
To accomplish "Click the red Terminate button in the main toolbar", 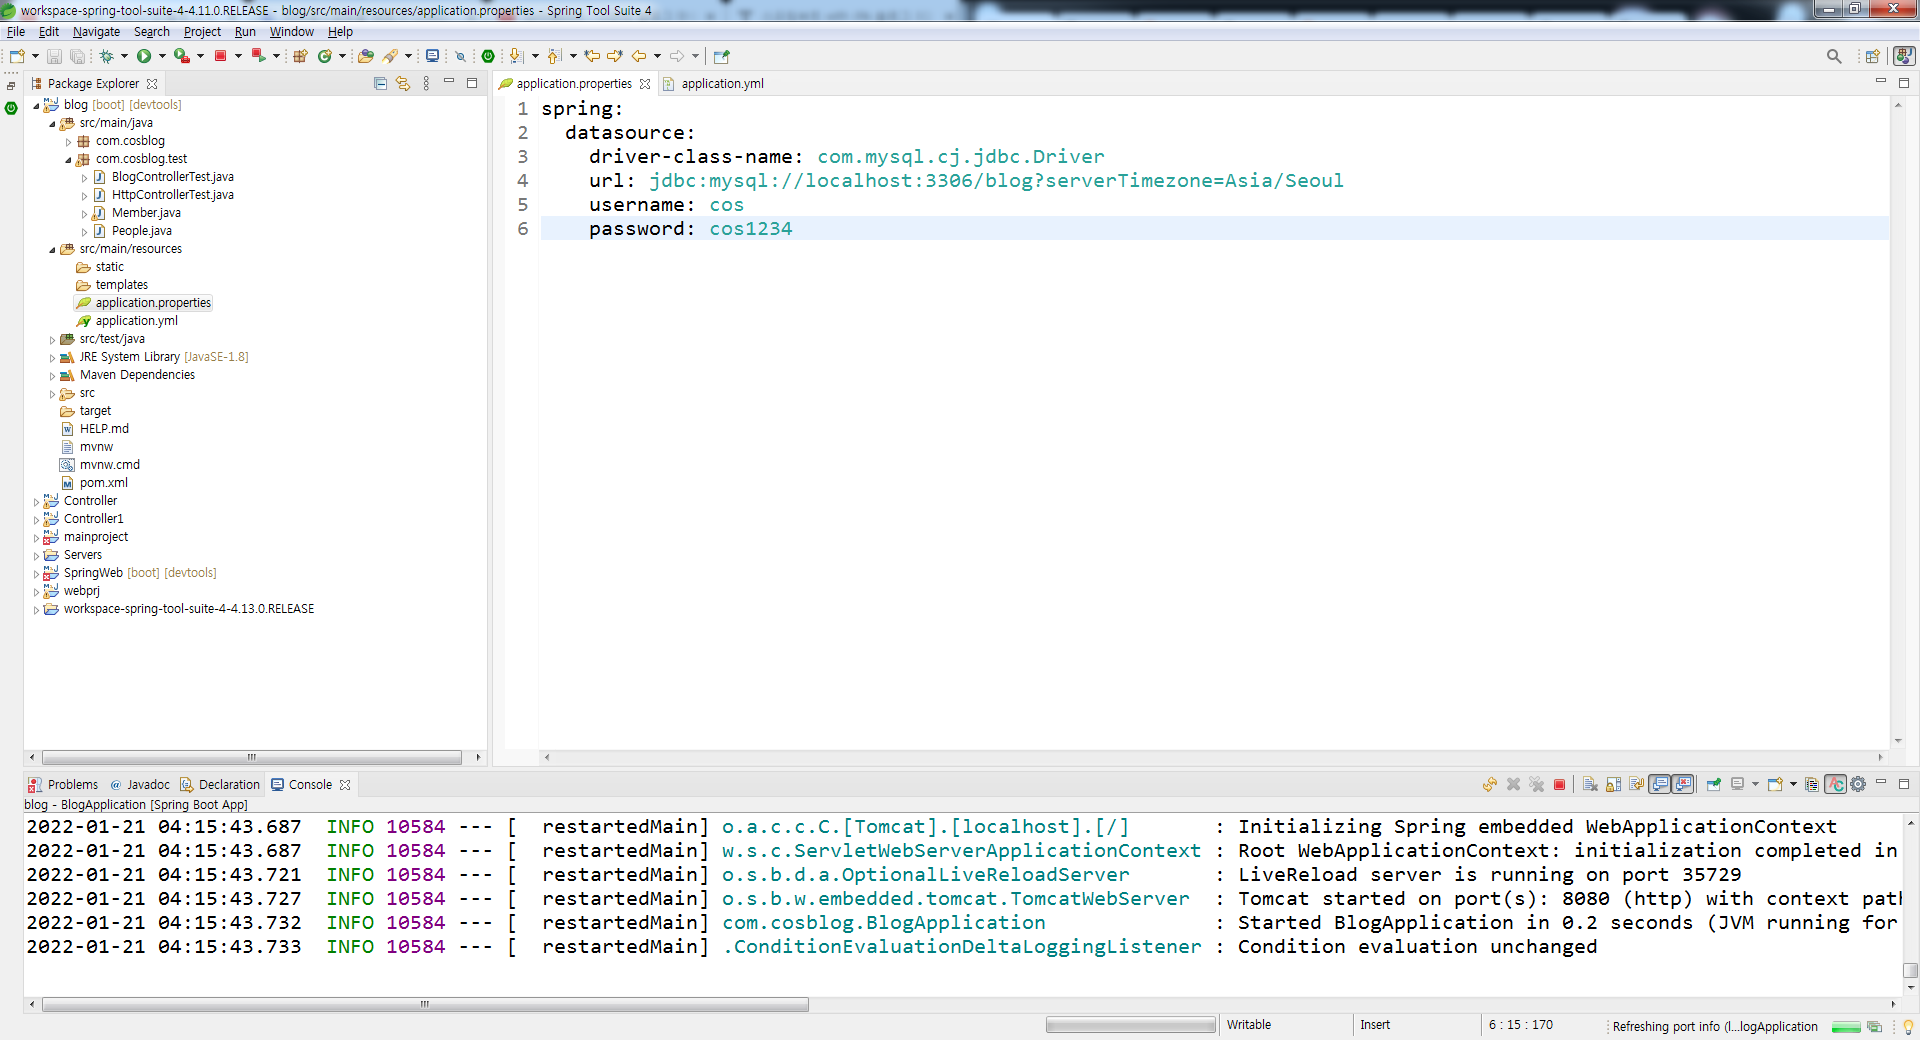I will (221, 56).
